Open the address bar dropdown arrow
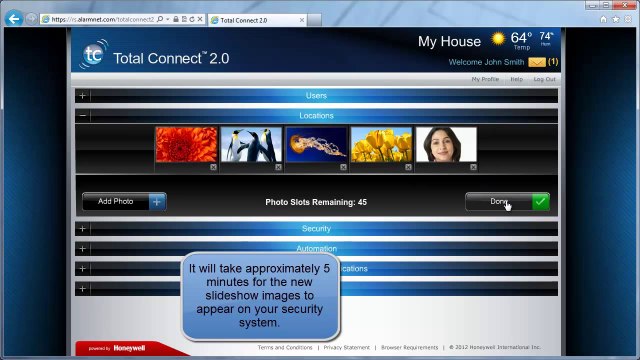The height and width of the screenshot is (360, 640). tap(168, 19)
